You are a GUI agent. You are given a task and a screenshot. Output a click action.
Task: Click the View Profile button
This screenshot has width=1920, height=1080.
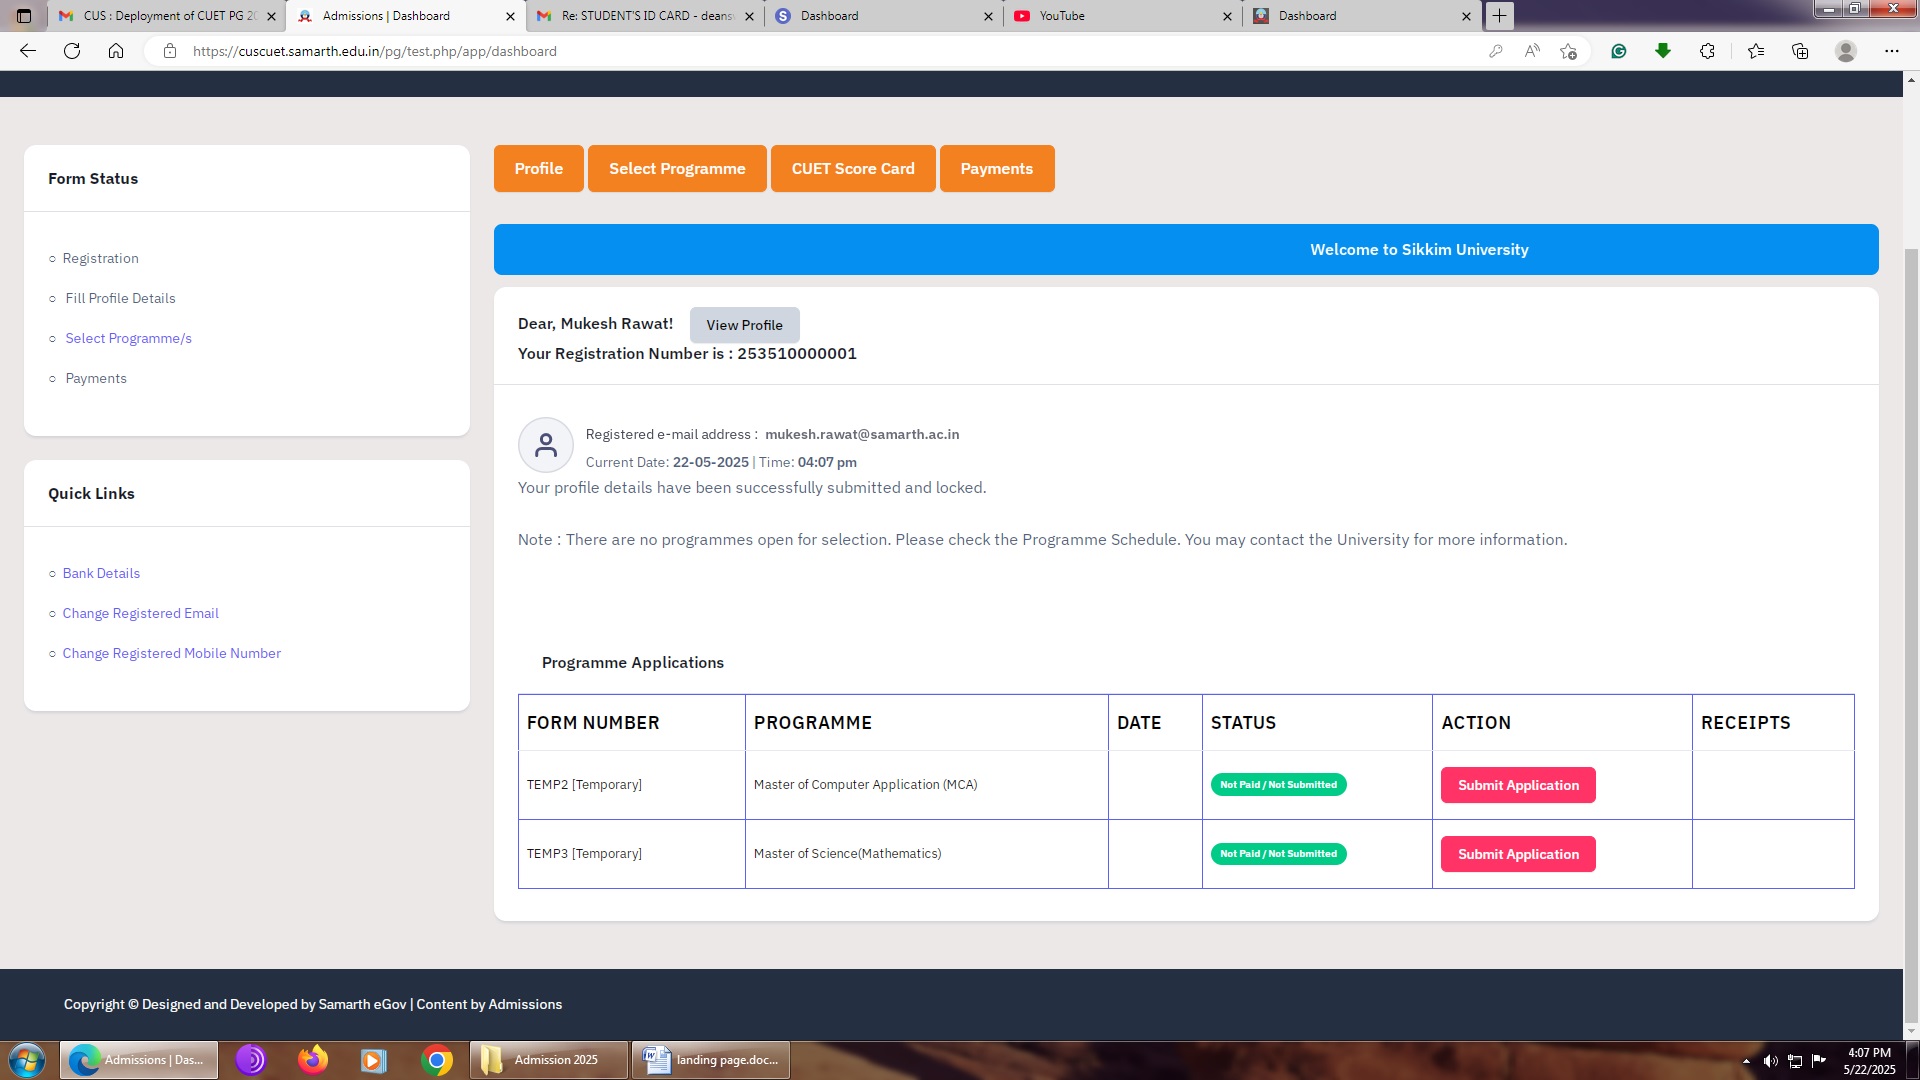744,325
